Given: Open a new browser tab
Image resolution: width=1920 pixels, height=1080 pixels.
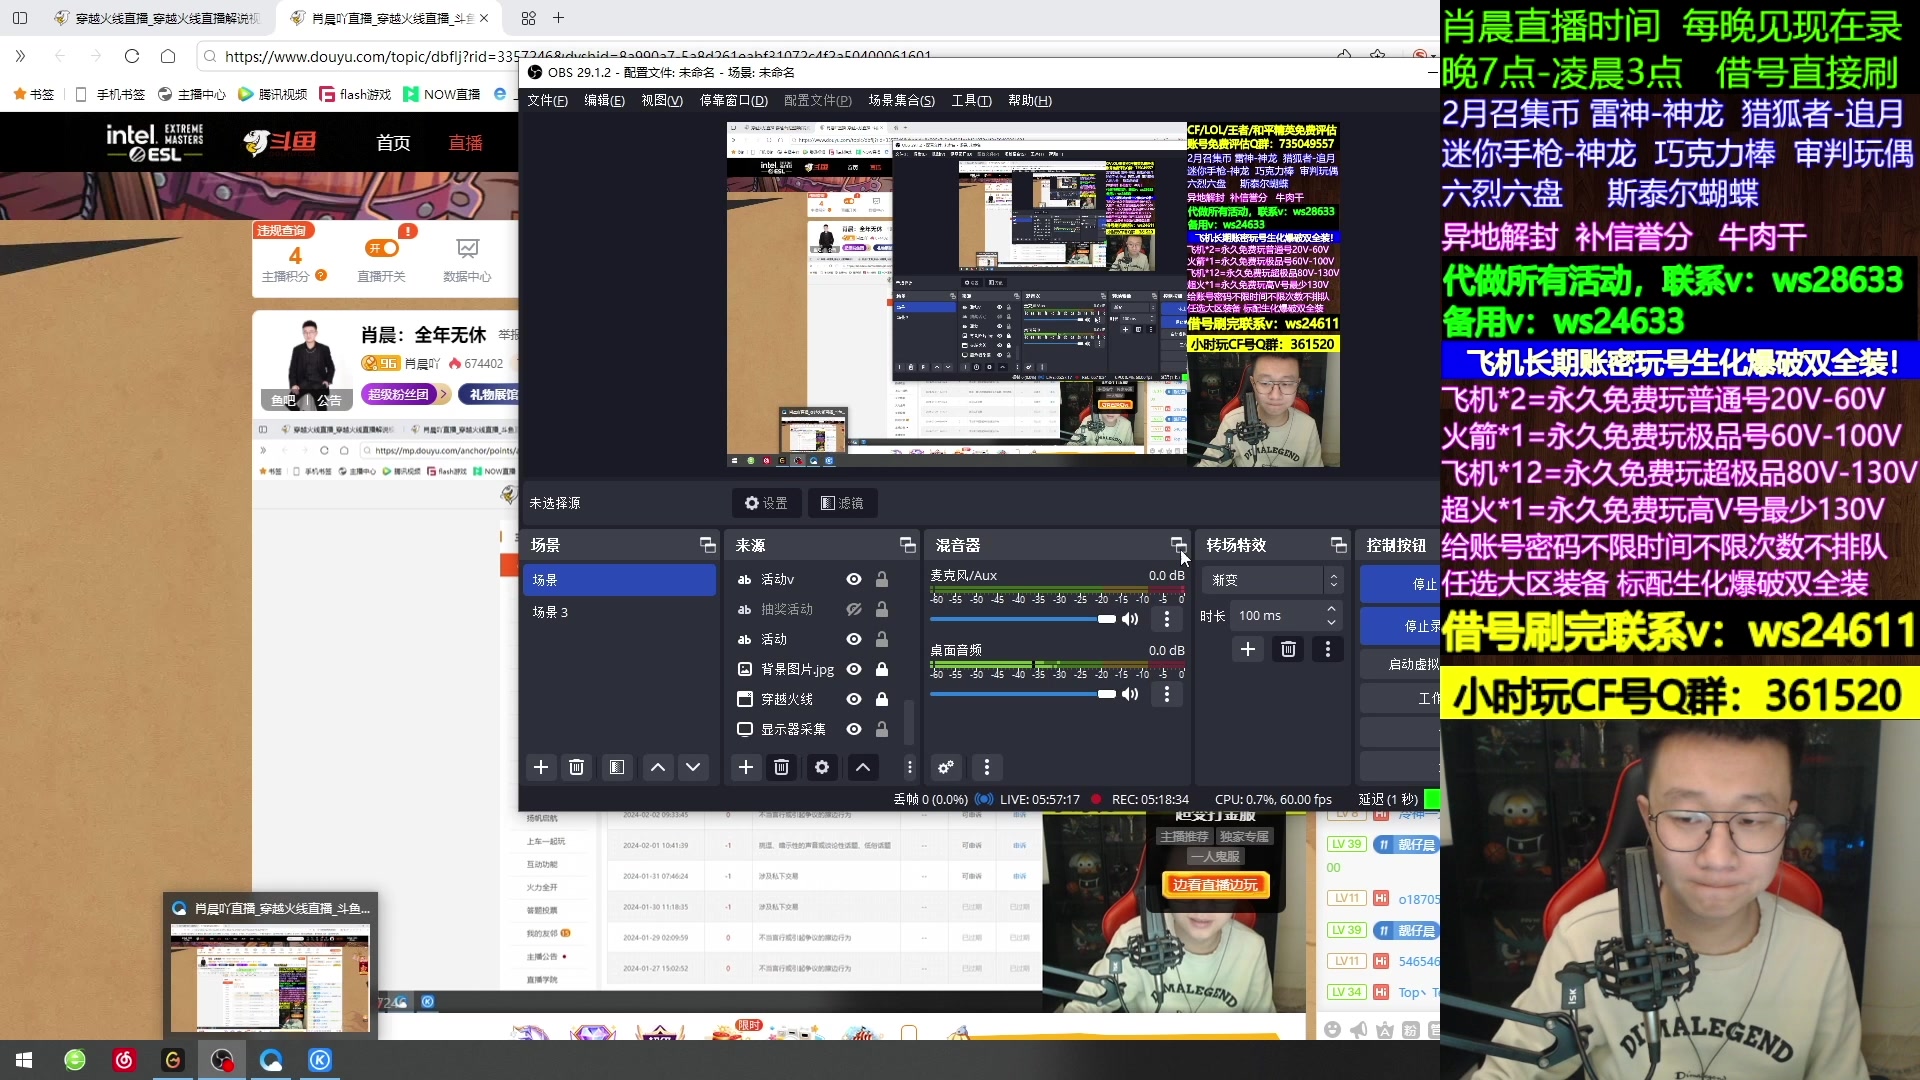Looking at the screenshot, I should (559, 18).
